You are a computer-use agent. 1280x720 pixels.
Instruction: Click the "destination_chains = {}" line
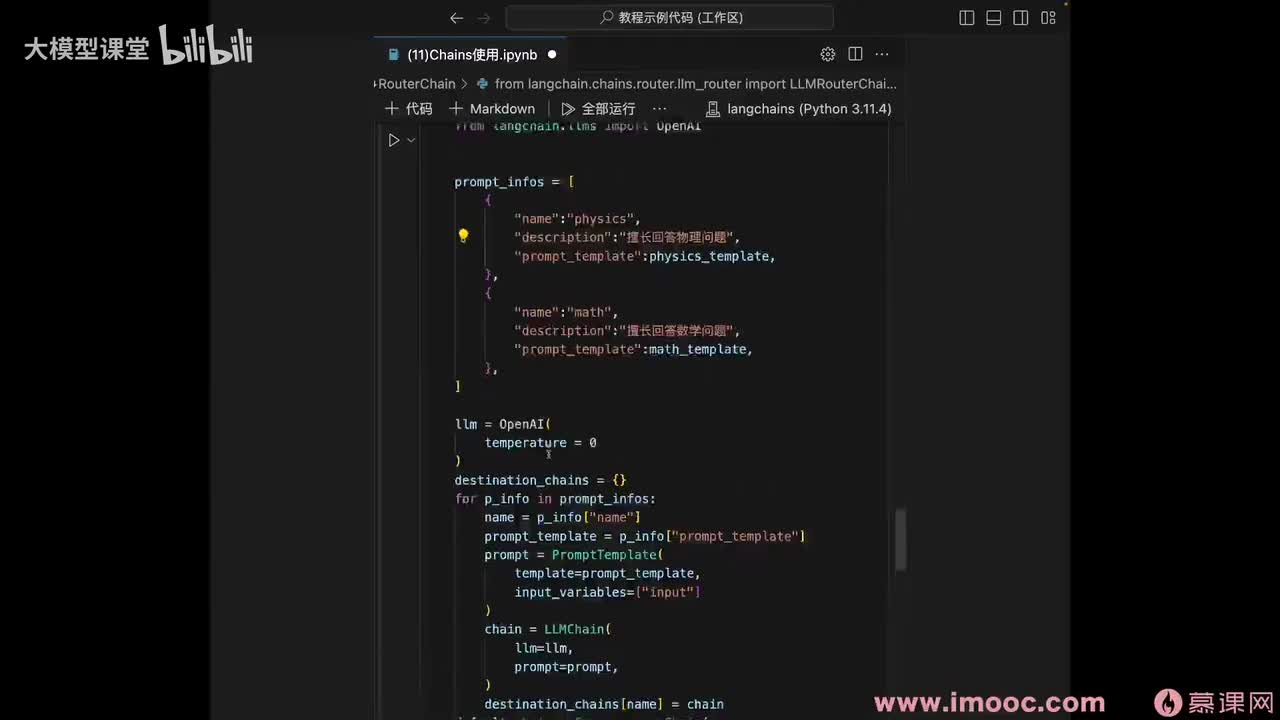541,480
